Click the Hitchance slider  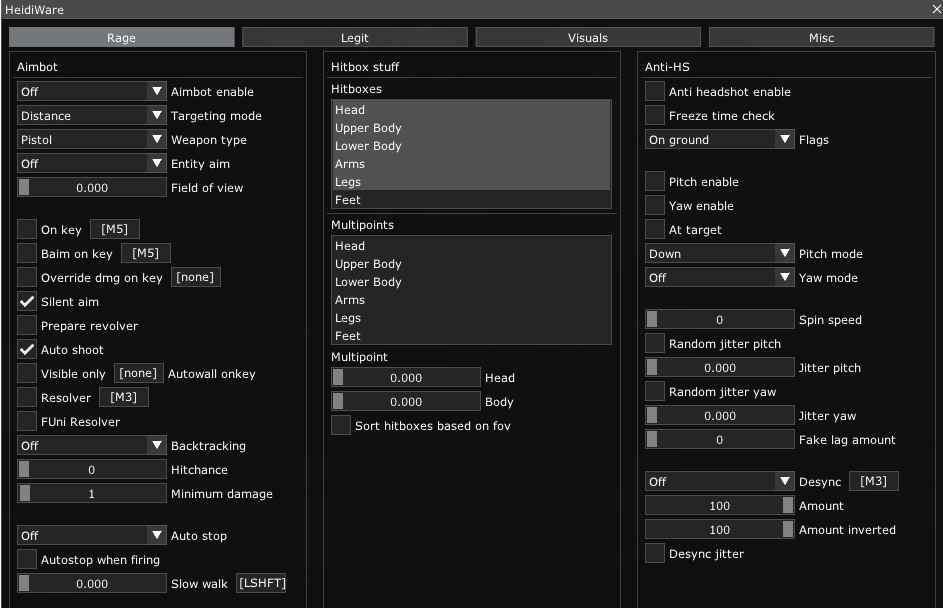pos(91,470)
